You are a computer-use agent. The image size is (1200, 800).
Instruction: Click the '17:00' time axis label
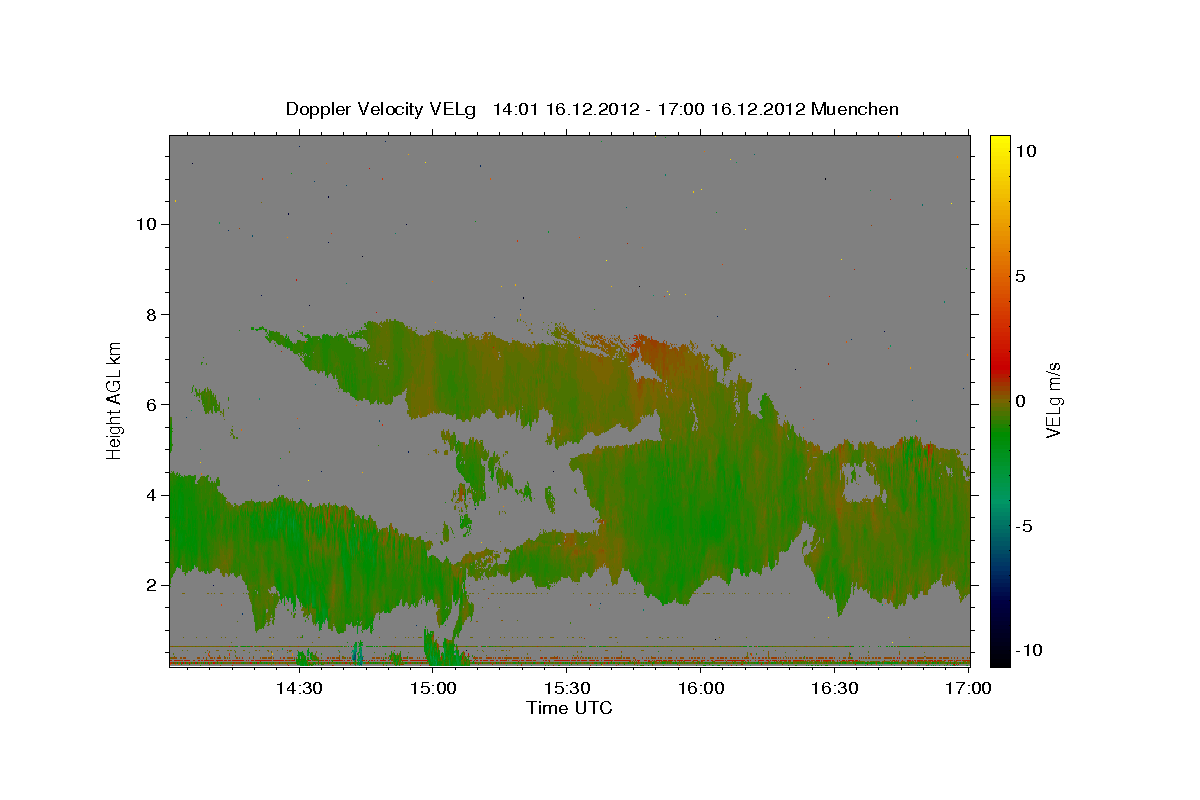(x=969, y=688)
